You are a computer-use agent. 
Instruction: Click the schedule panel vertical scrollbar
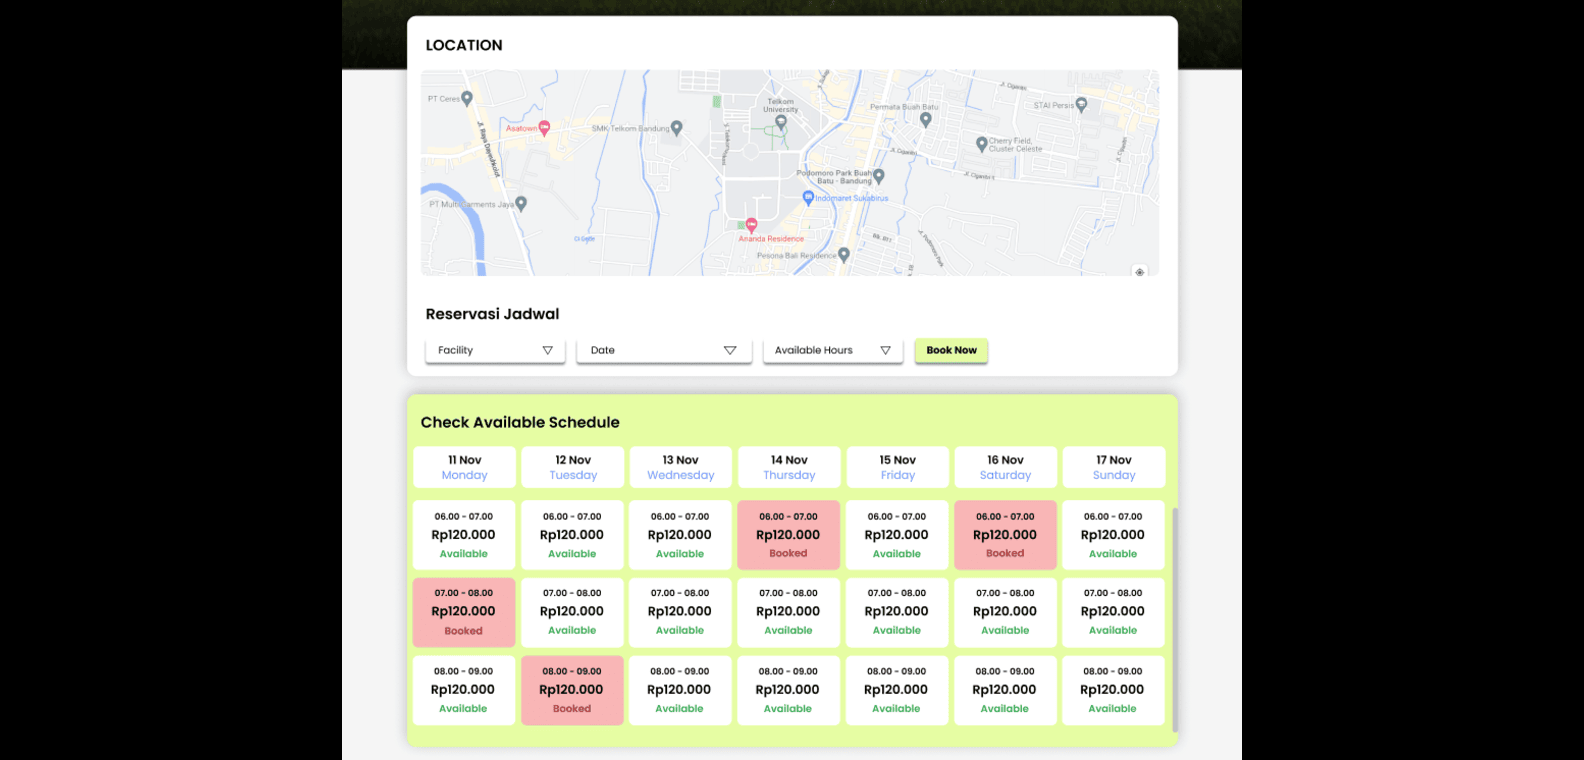coord(1175,620)
